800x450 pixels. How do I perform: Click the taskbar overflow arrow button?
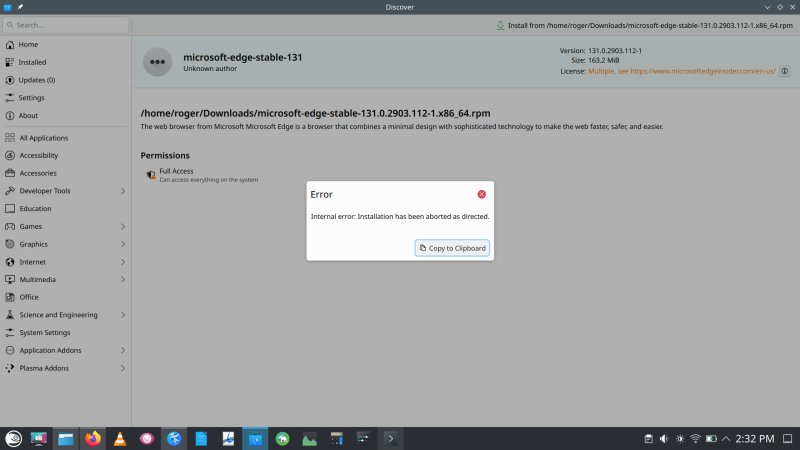point(390,439)
